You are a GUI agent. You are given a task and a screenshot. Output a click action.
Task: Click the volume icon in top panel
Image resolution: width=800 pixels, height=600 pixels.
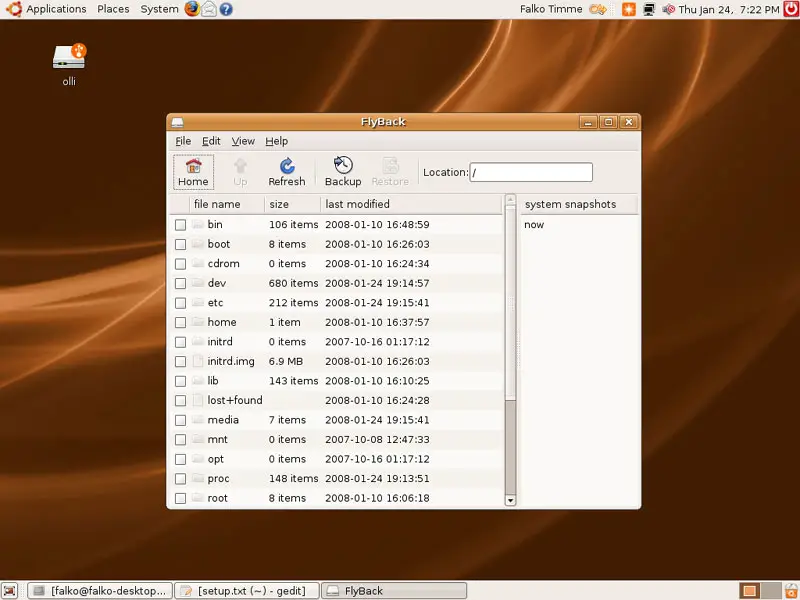coord(668,9)
